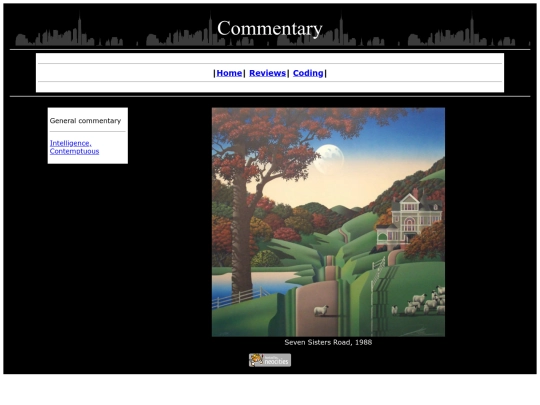Open the Coding page link

click(x=308, y=73)
